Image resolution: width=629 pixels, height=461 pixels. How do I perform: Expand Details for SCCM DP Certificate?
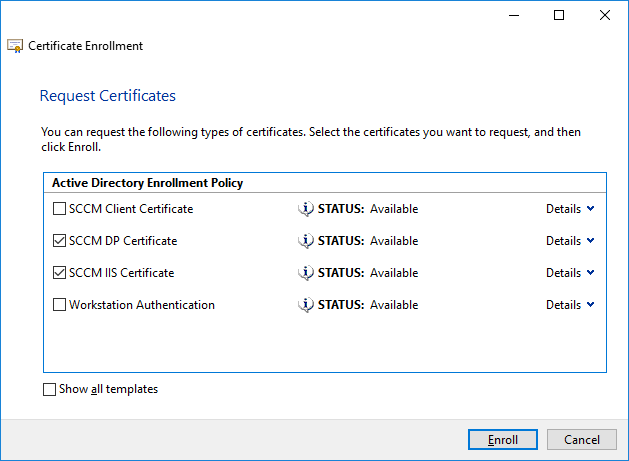570,241
